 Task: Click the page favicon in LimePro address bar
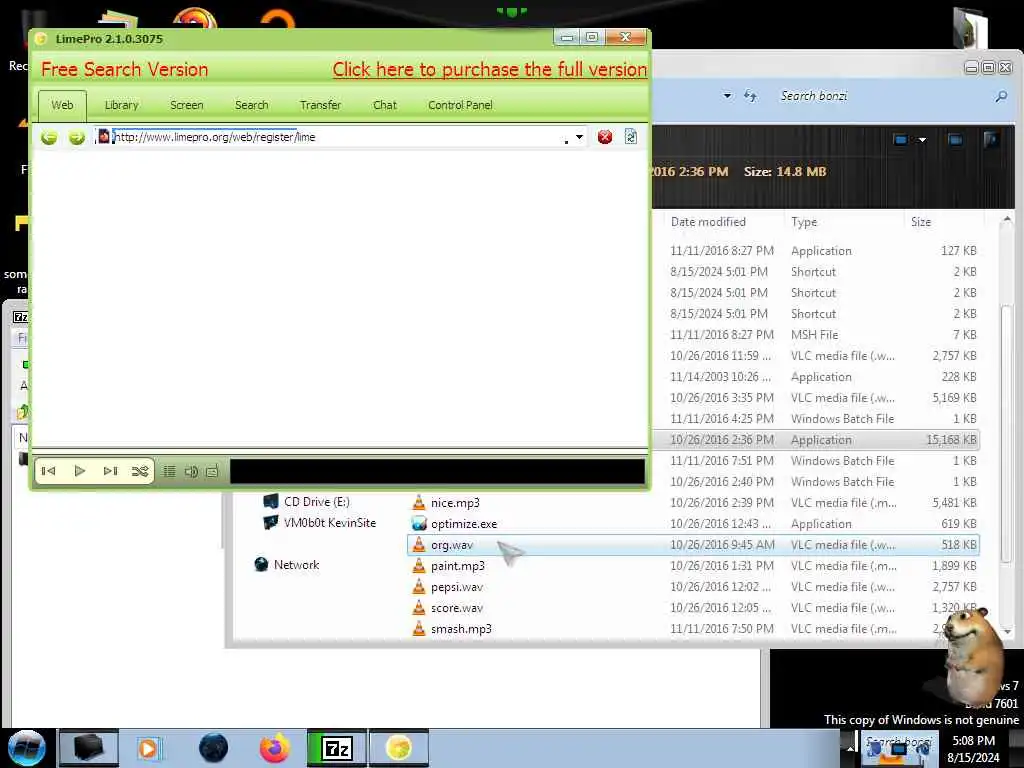(x=103, y=136)
